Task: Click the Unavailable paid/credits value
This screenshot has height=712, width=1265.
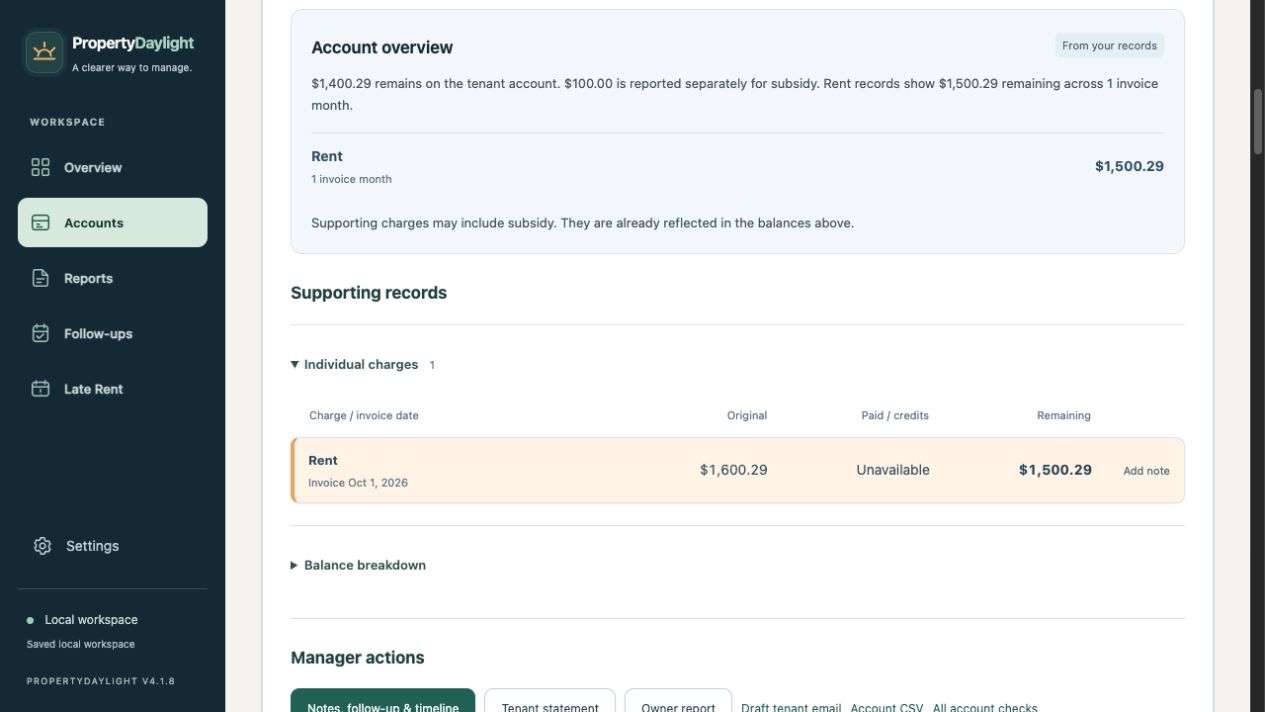Action: 893,470
